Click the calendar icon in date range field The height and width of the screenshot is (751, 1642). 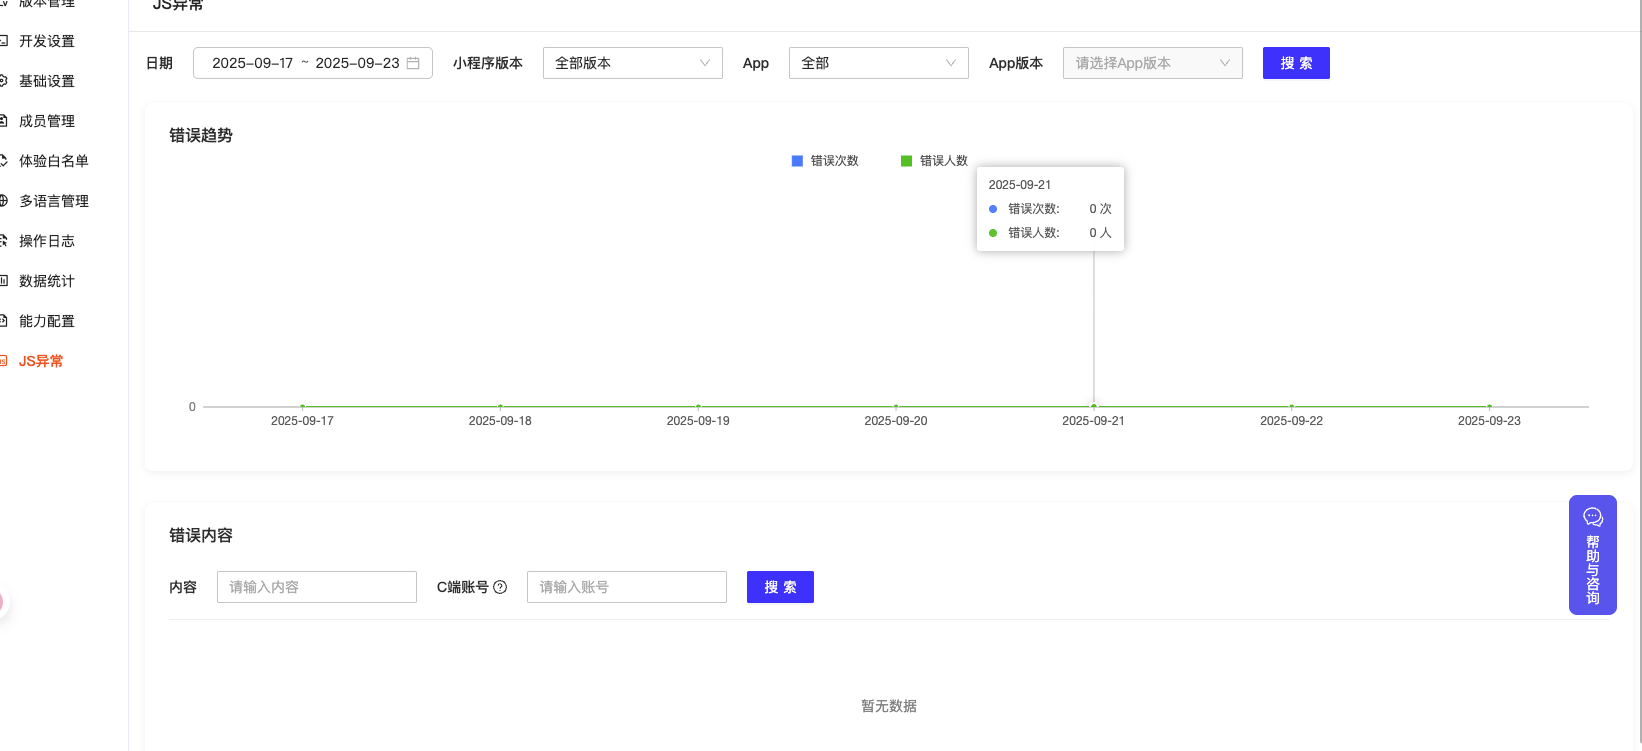[413, 63]
